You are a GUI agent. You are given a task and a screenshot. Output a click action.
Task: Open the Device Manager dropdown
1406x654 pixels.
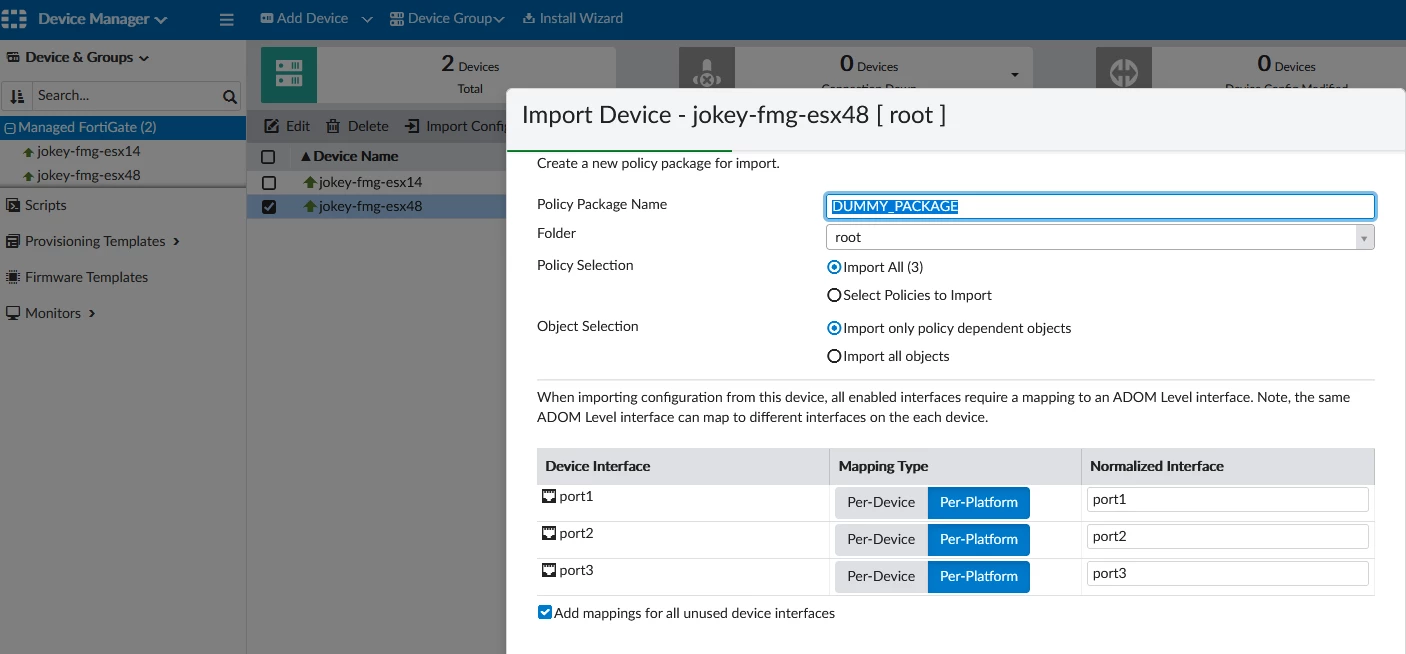click(x=102, y=19)
